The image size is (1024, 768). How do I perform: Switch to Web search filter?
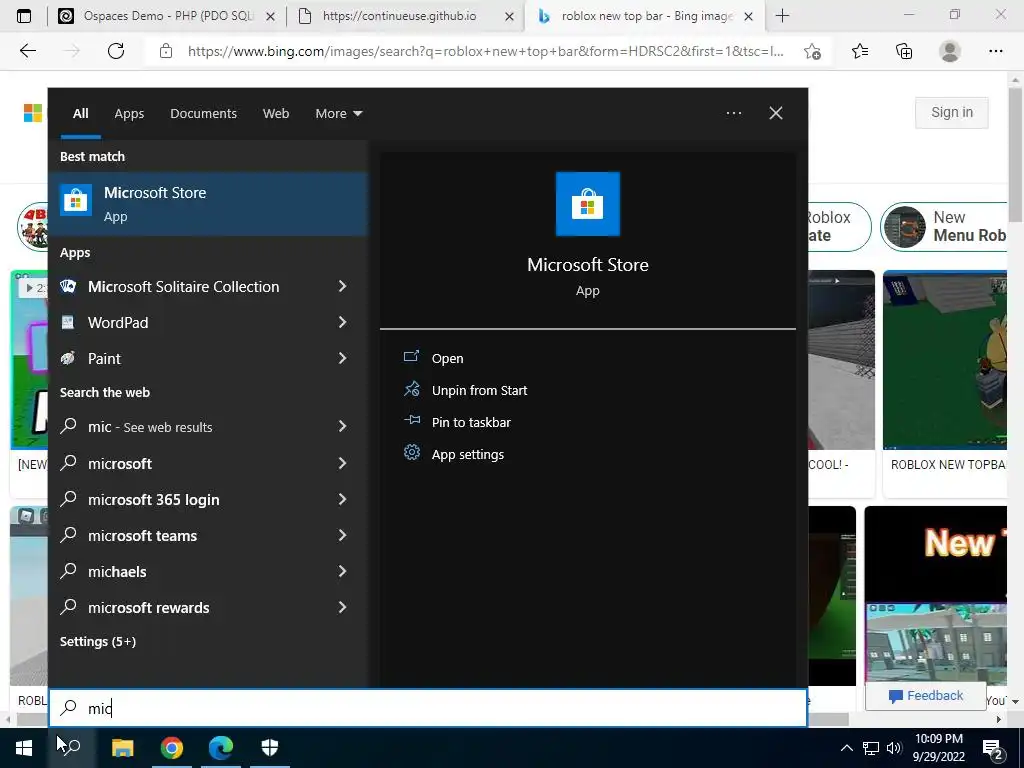[x=276, y=114]
